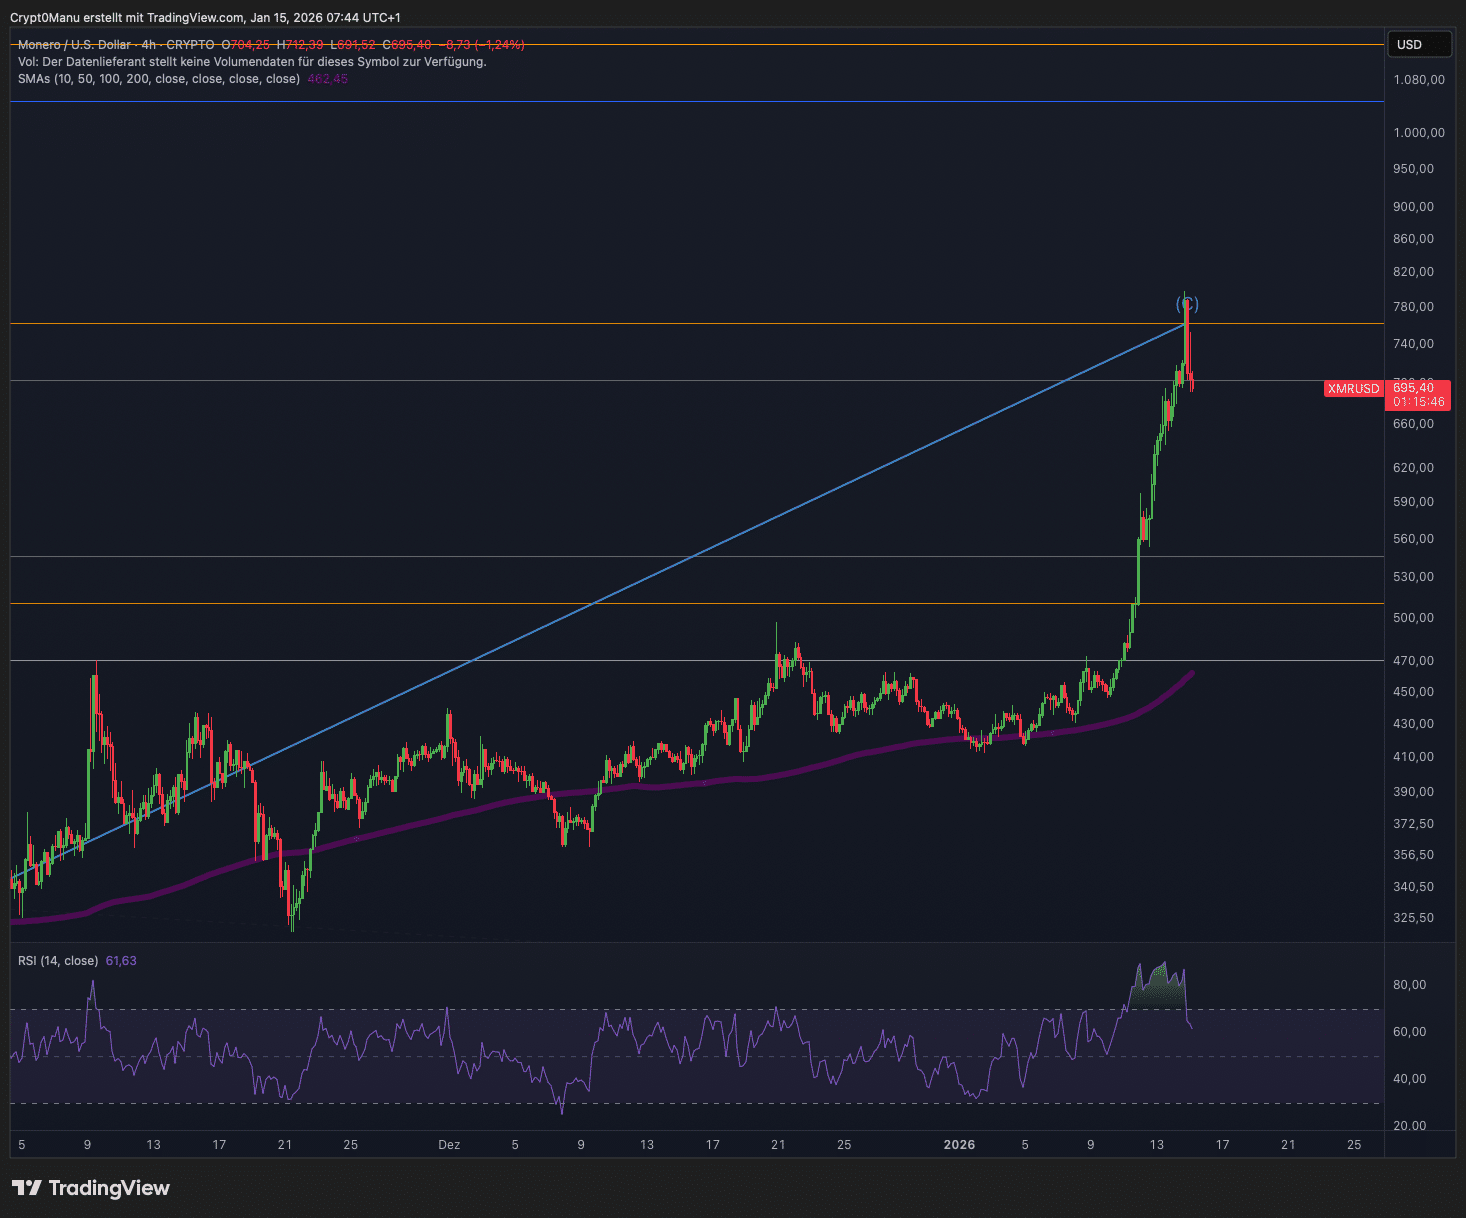Screen dimensions: 1466x1218
Task: Click the SMAs (10, 50, 100, 200) legend
Action: [158, 79]
